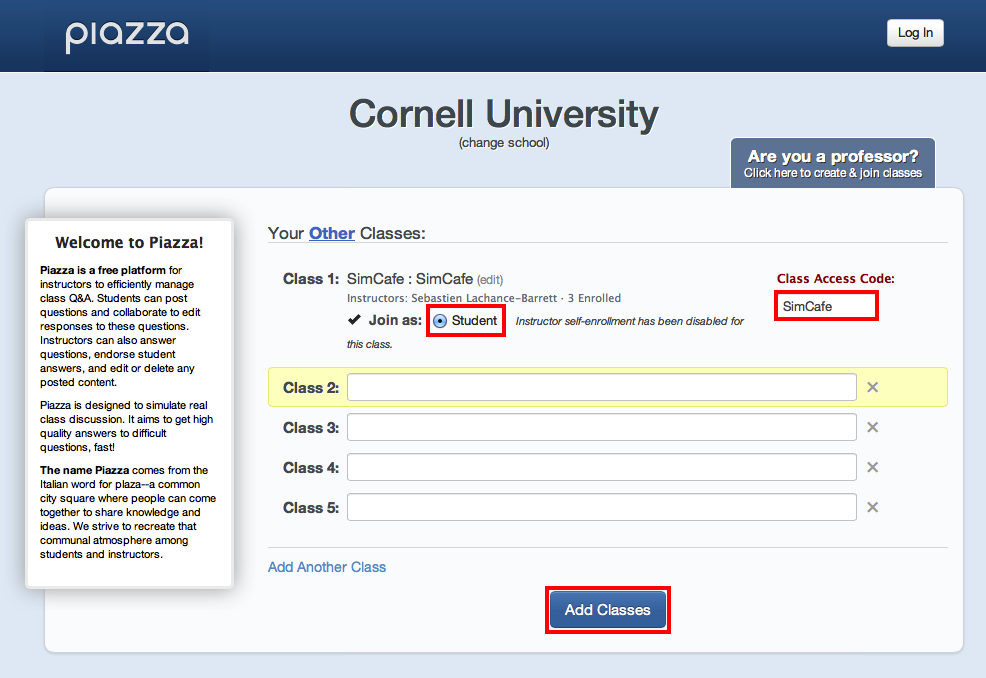
Task: Remove Class 4 with its X icon
Action: coord(872,467)
